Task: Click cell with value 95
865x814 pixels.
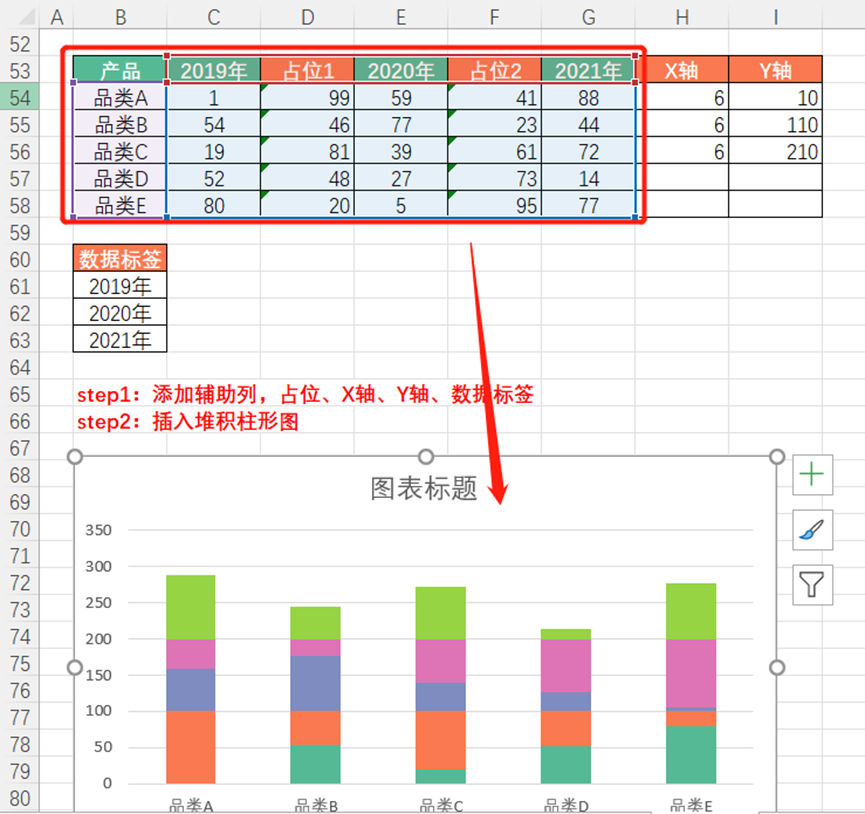Action: click(x=494, y=206)
